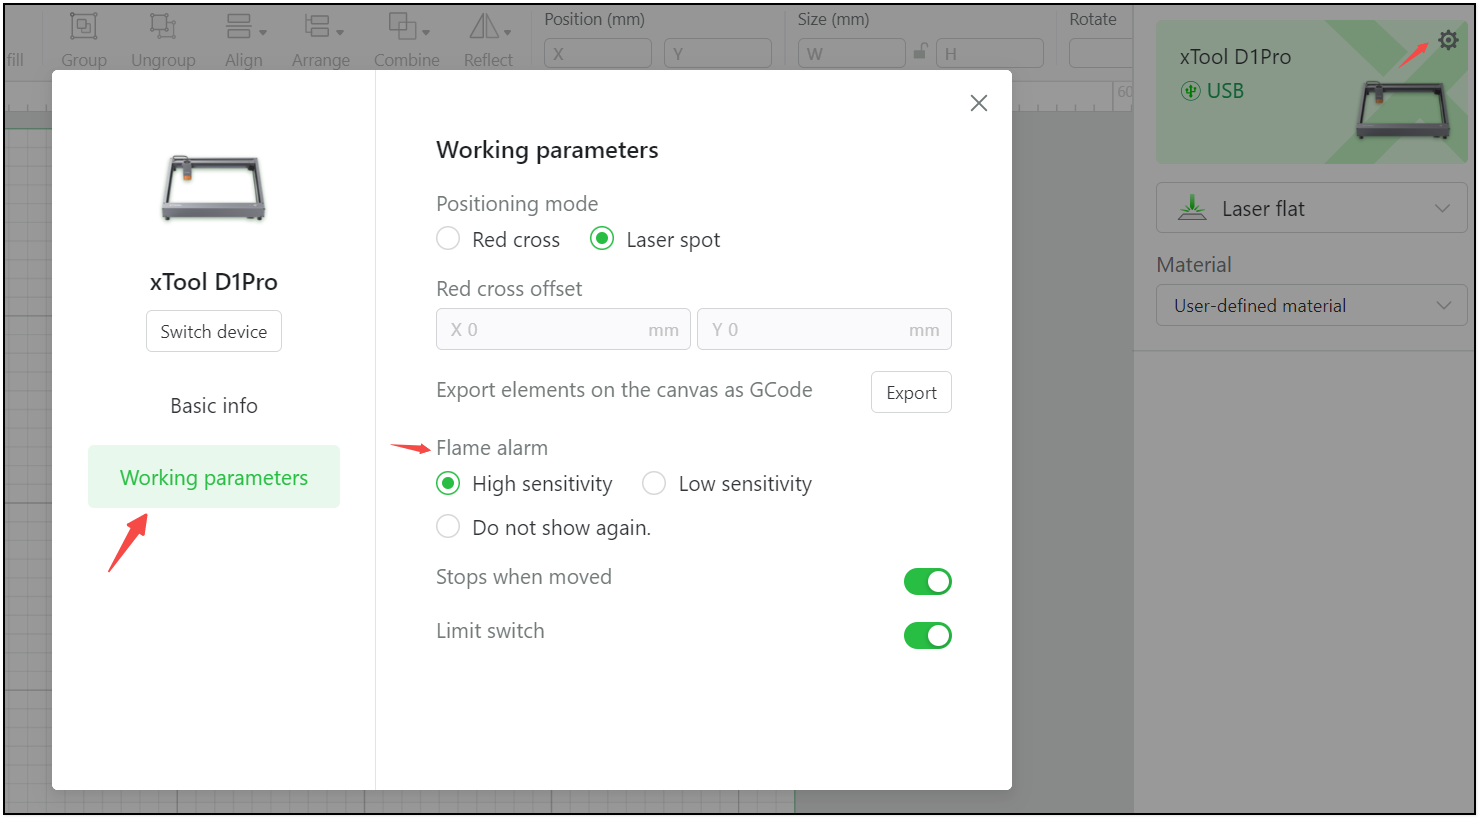Open the Align tool menu
This screenshot has height=819, width=1480.
[x=244, y=27]
